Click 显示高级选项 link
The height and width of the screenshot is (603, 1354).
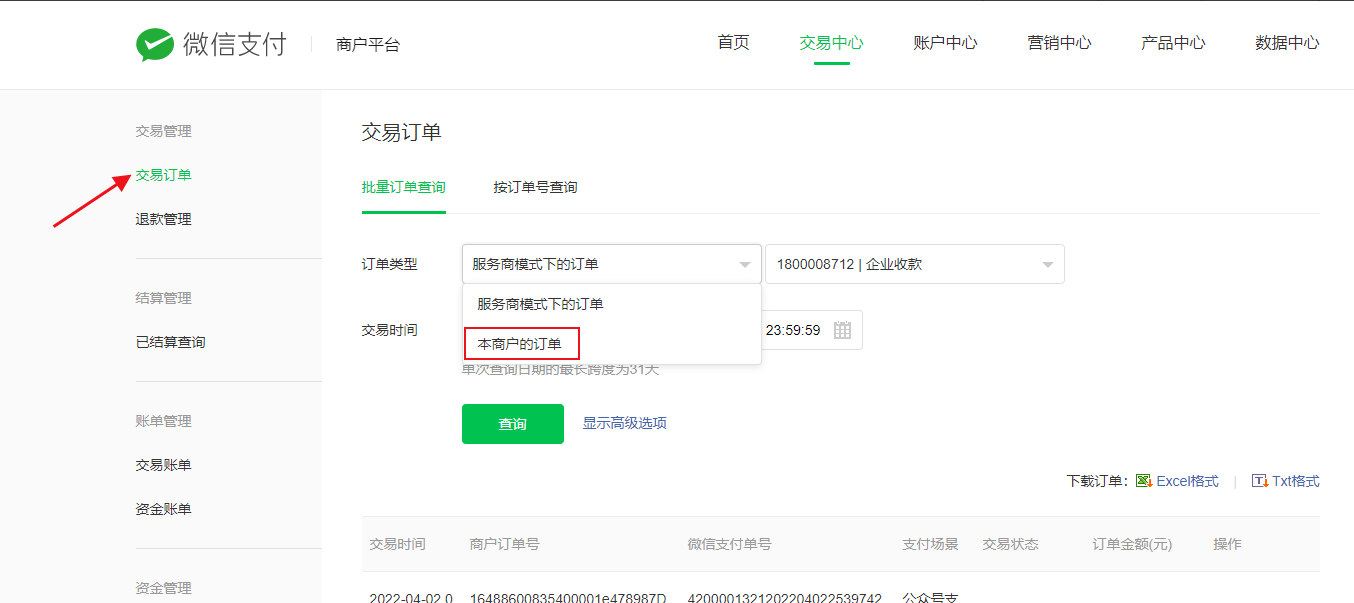(x=624, y=423)
